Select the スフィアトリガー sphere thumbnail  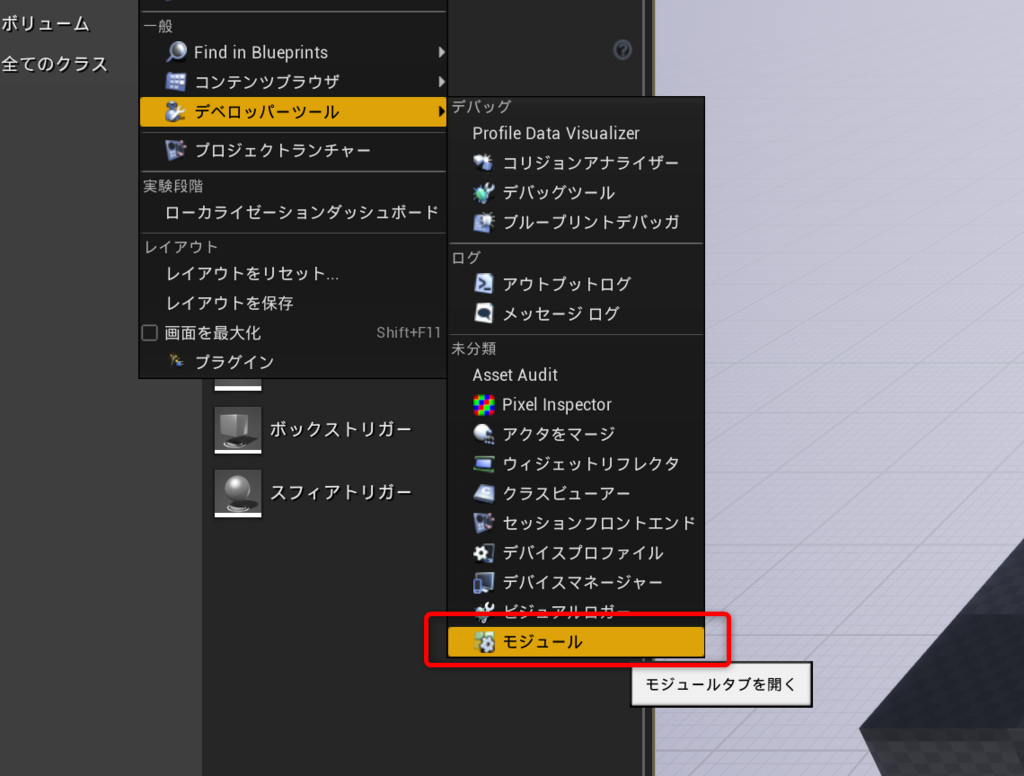237,492
